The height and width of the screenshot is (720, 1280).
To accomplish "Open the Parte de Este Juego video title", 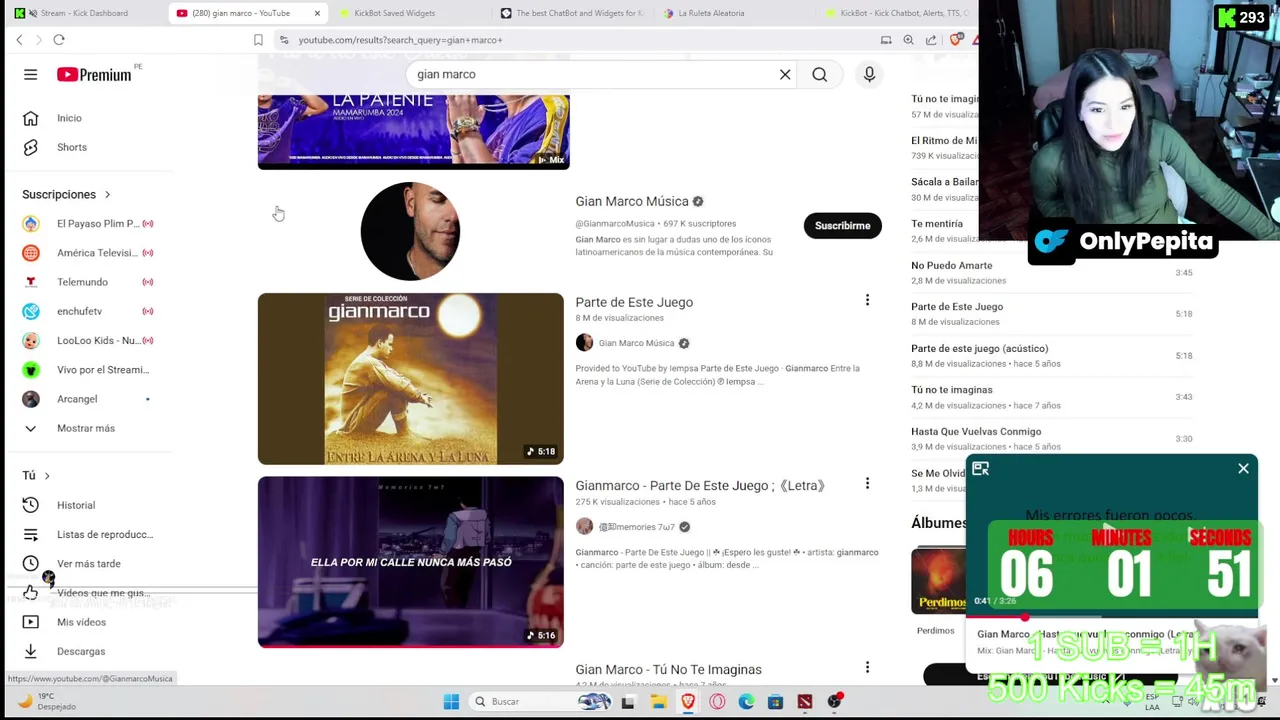I will click(x=634, y=302).
